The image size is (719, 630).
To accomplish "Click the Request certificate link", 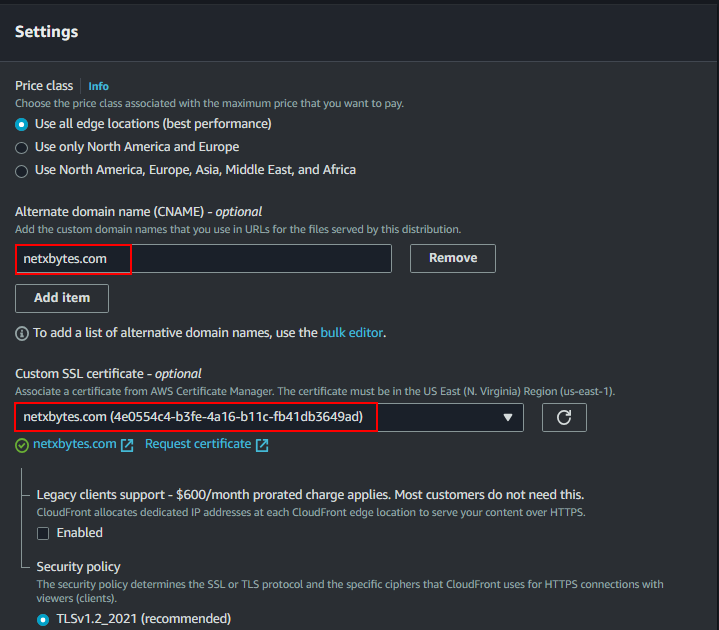I will 198,444.
